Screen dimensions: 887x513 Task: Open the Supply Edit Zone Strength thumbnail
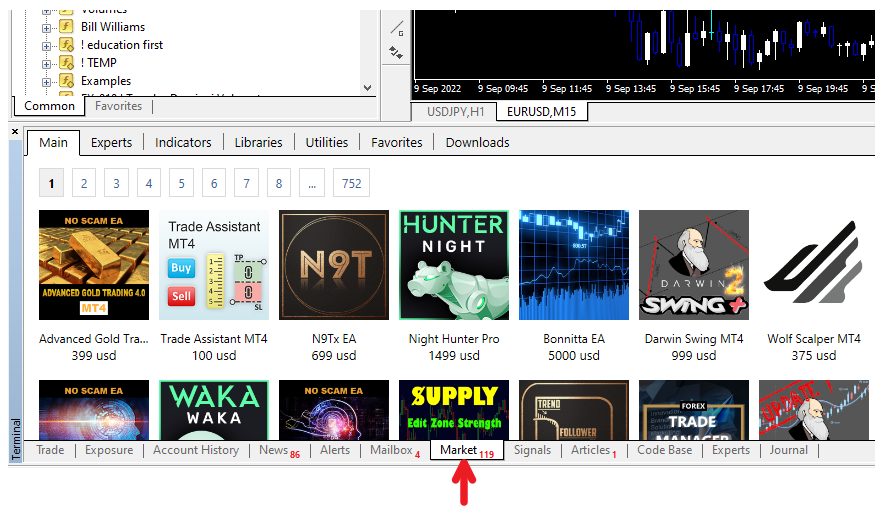pyautogui.click(x=454, y=410)
